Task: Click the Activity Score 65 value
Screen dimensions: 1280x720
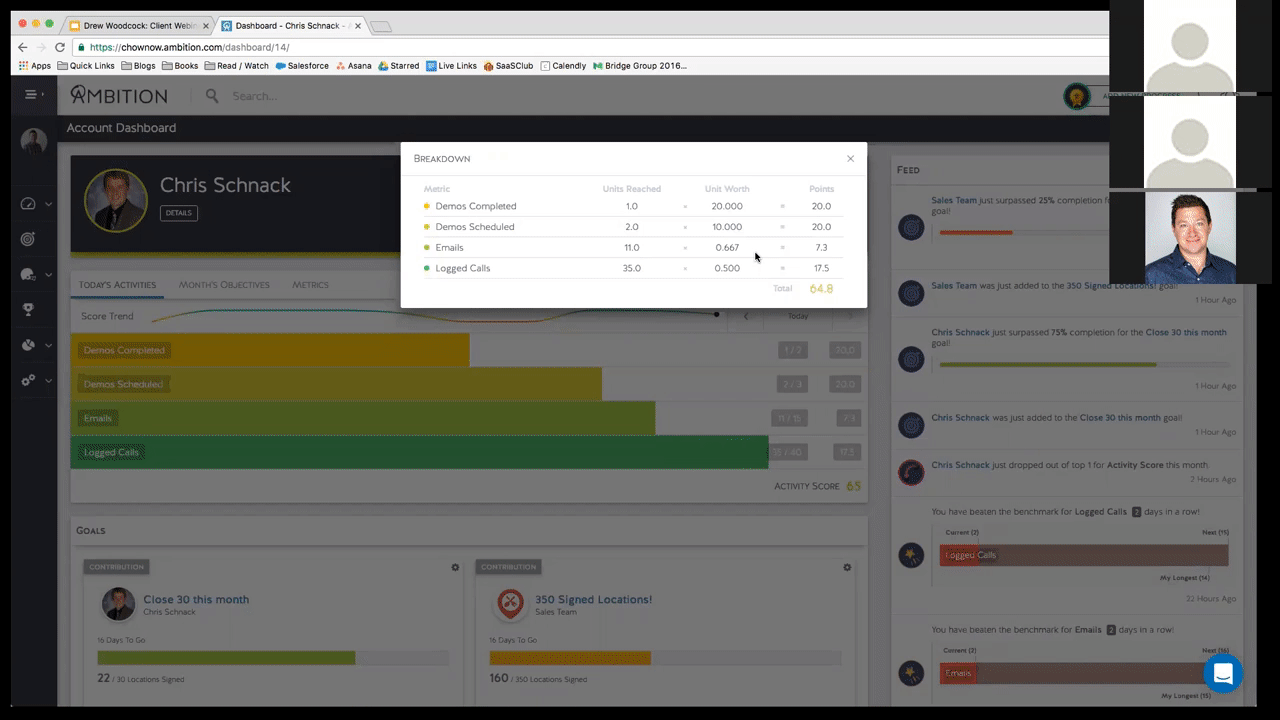Action: (x=853, y=487)
